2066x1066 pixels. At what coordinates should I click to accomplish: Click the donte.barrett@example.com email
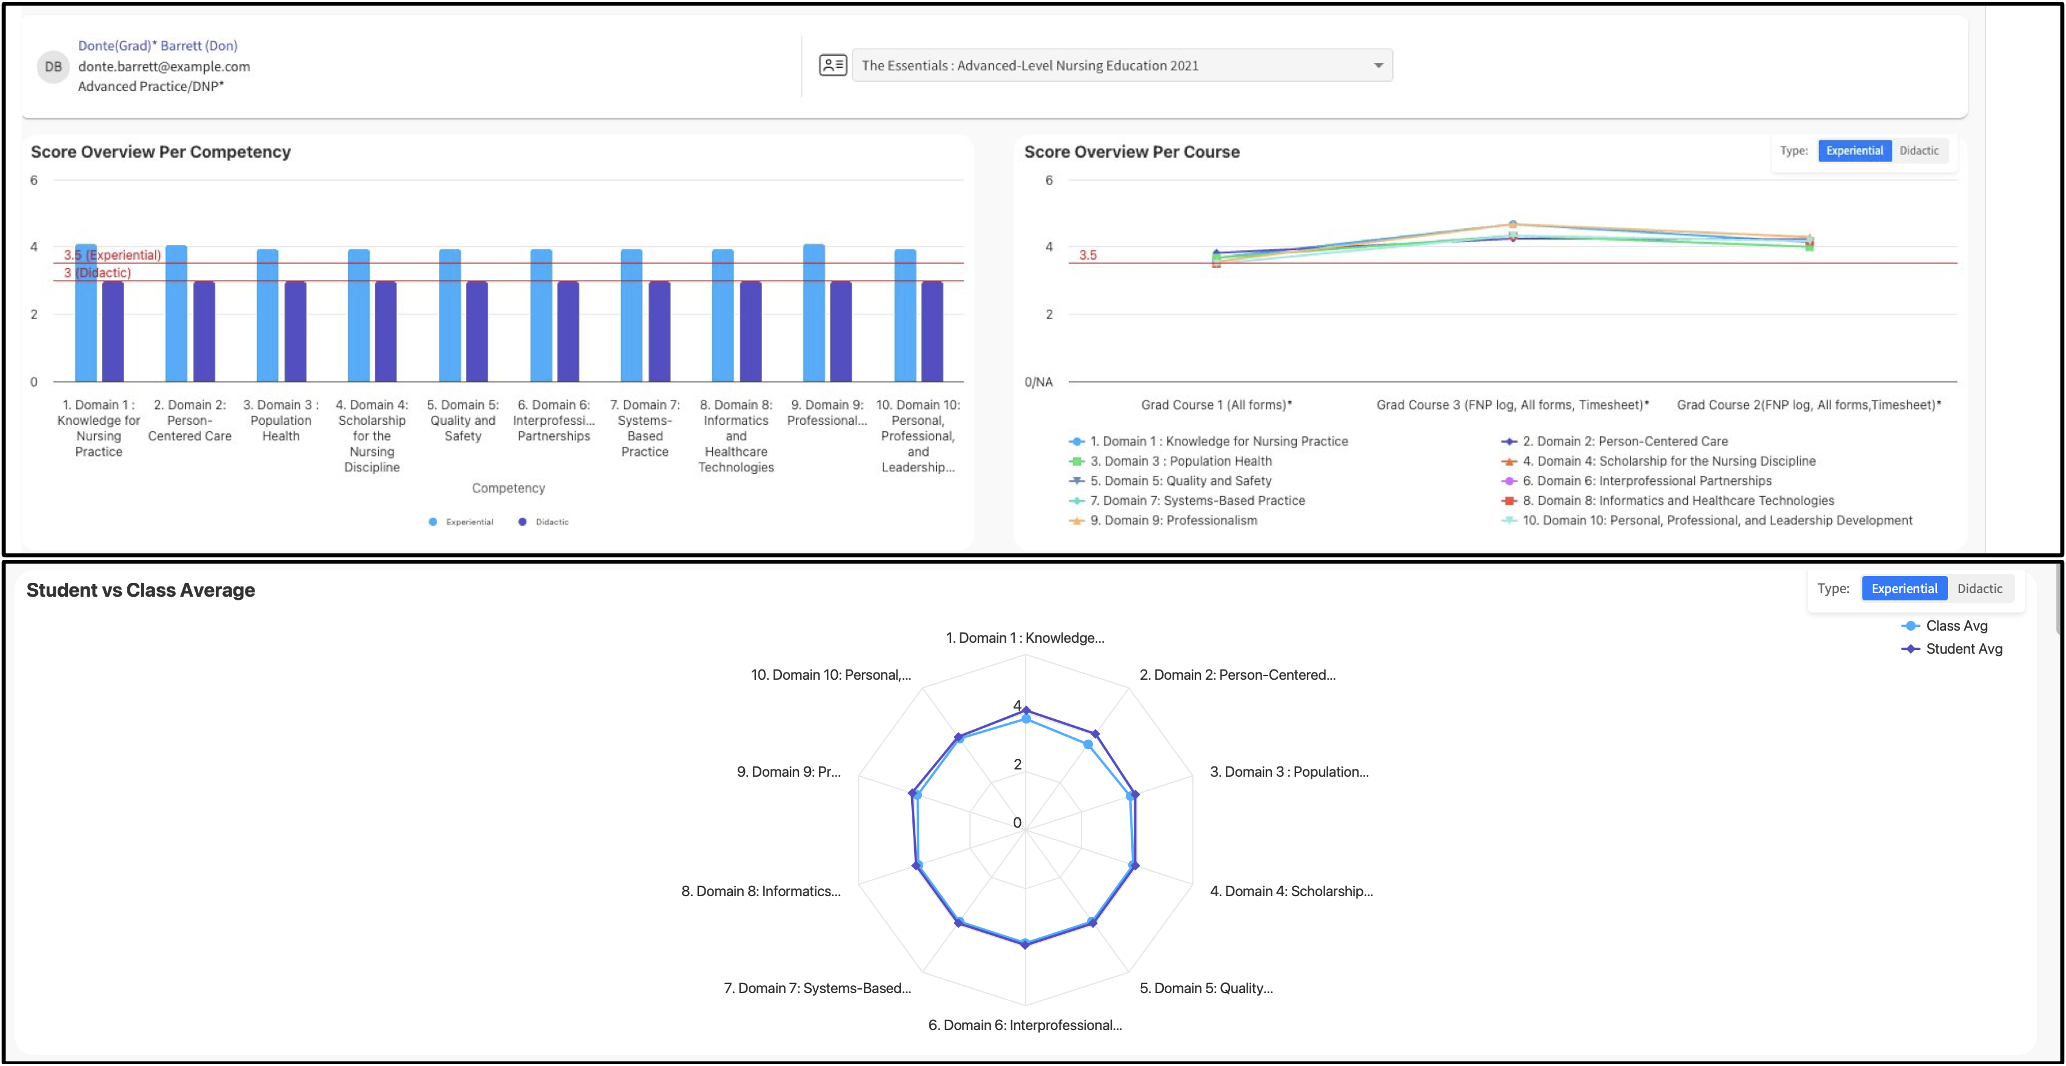coord(164,67)
